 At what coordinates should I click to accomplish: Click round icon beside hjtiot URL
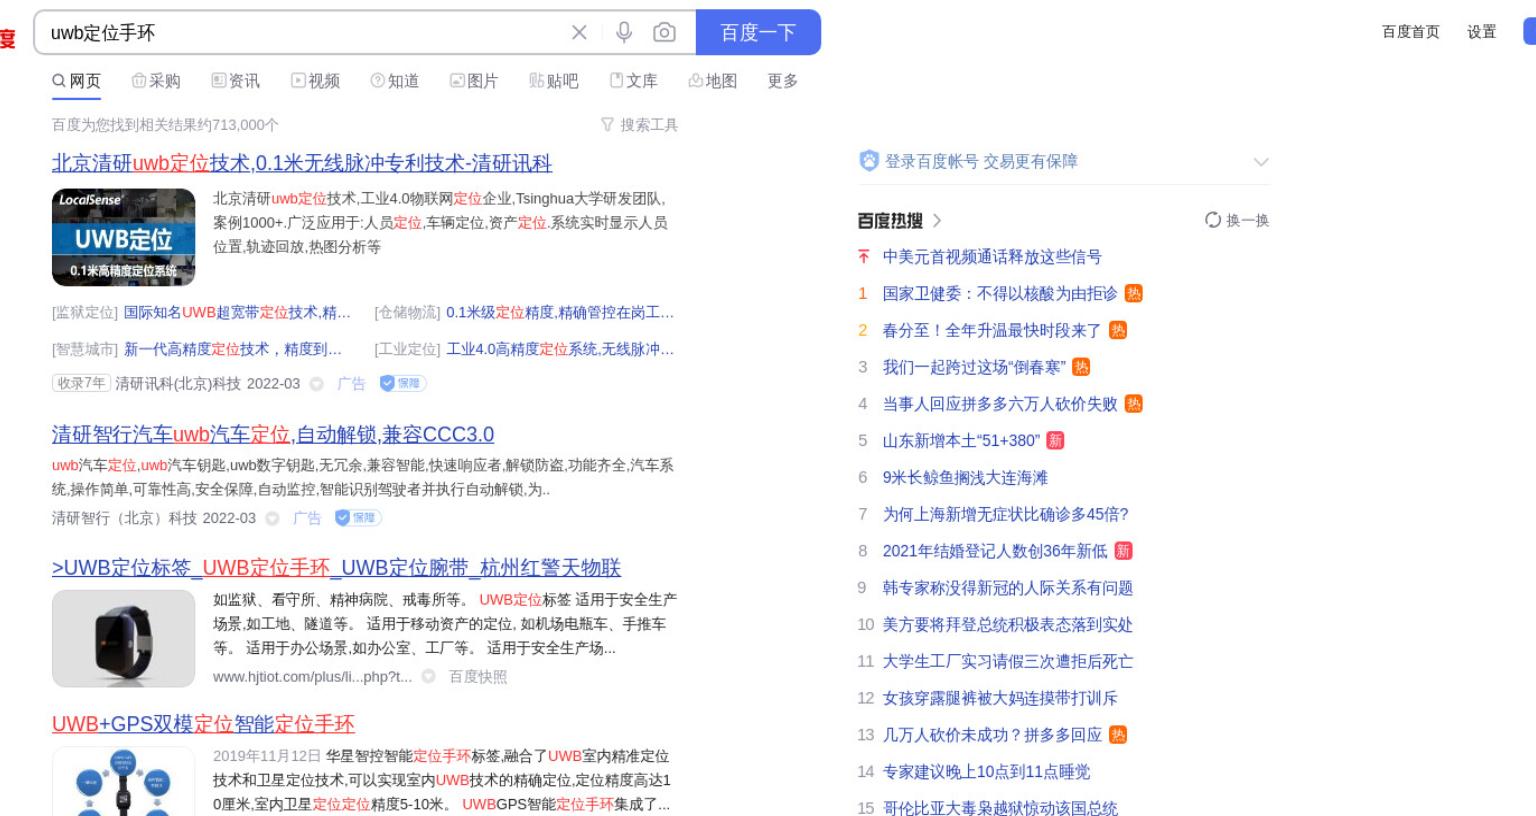click(429, 677)
